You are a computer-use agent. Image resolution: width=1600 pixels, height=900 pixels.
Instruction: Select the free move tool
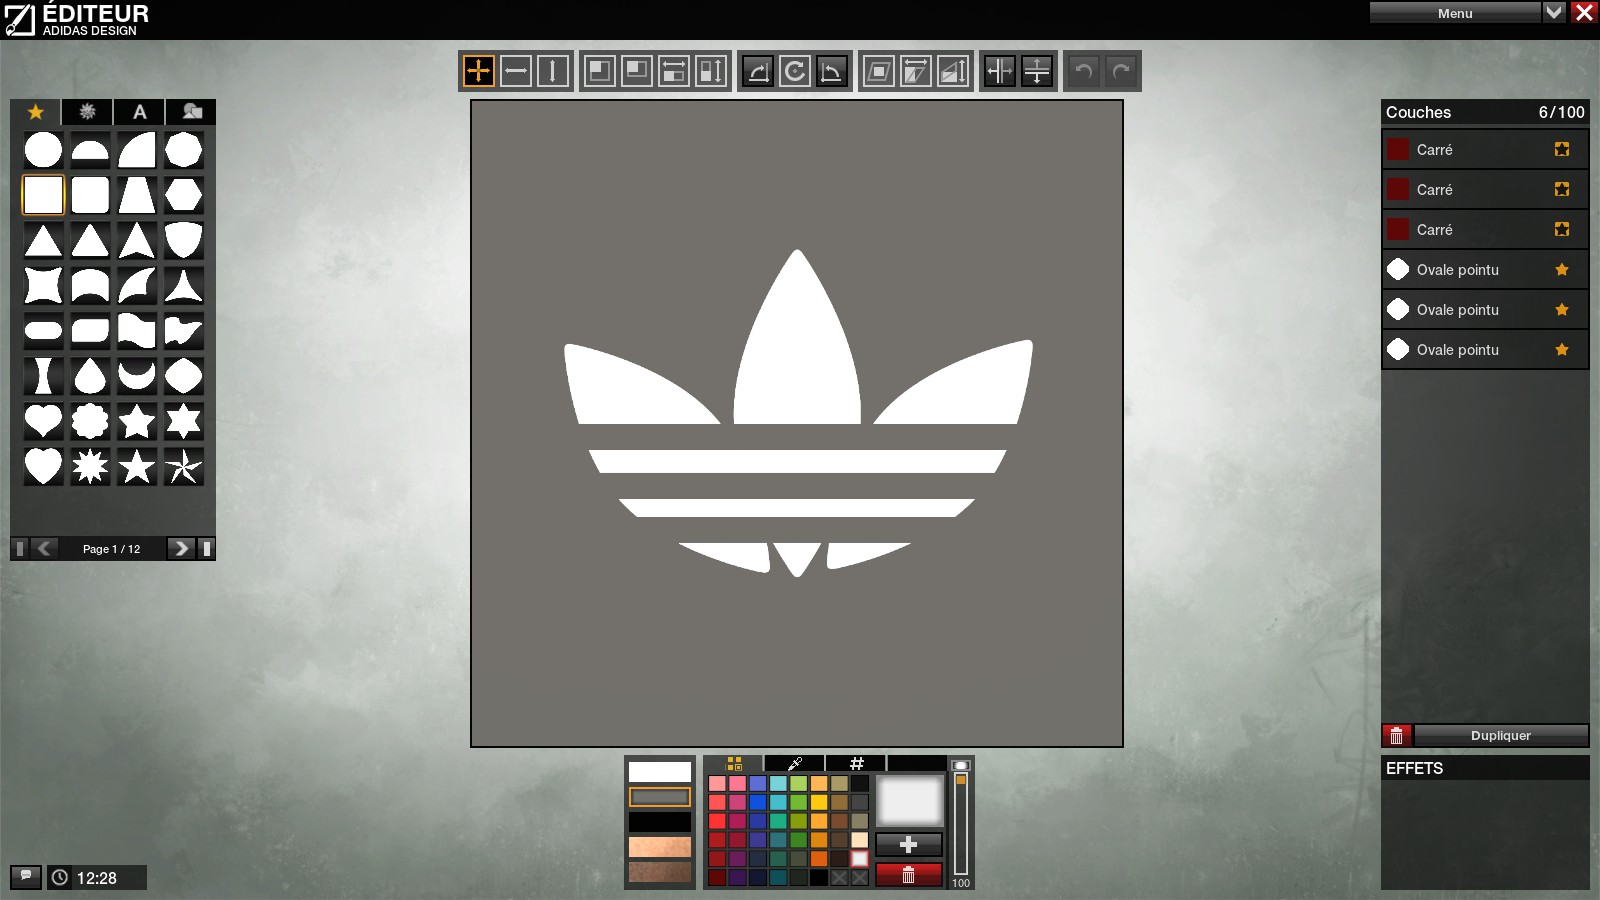479,71
